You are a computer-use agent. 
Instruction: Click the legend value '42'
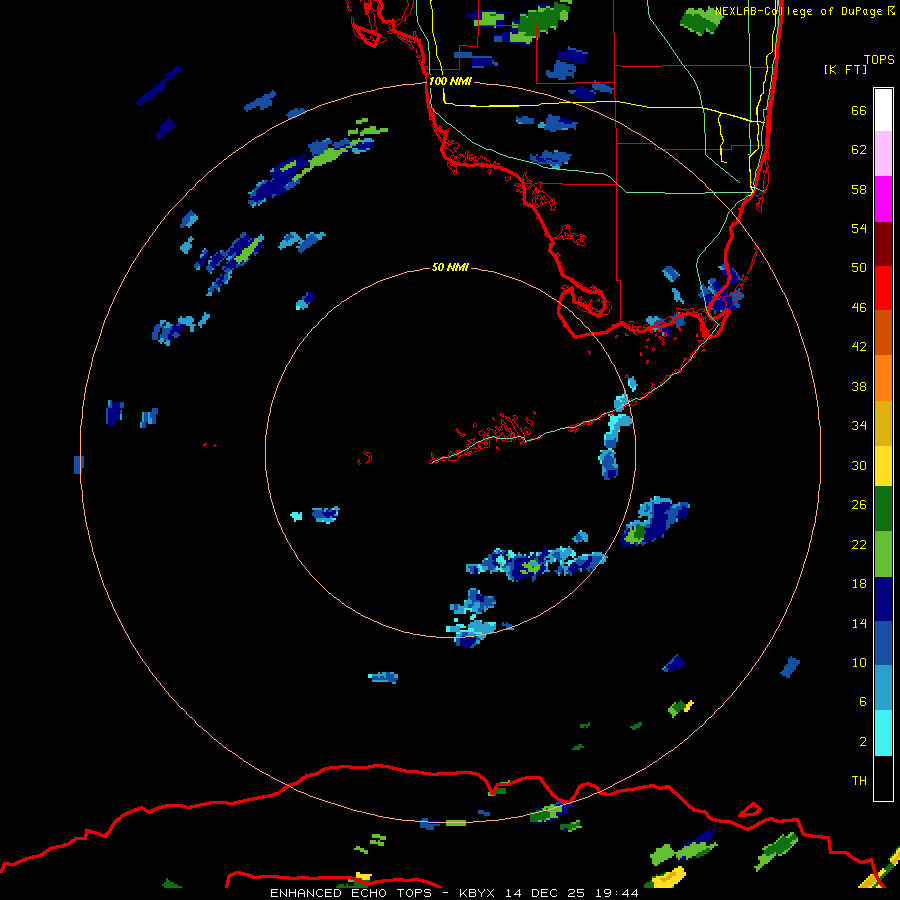pyautogui.click(x=859, y=347)
